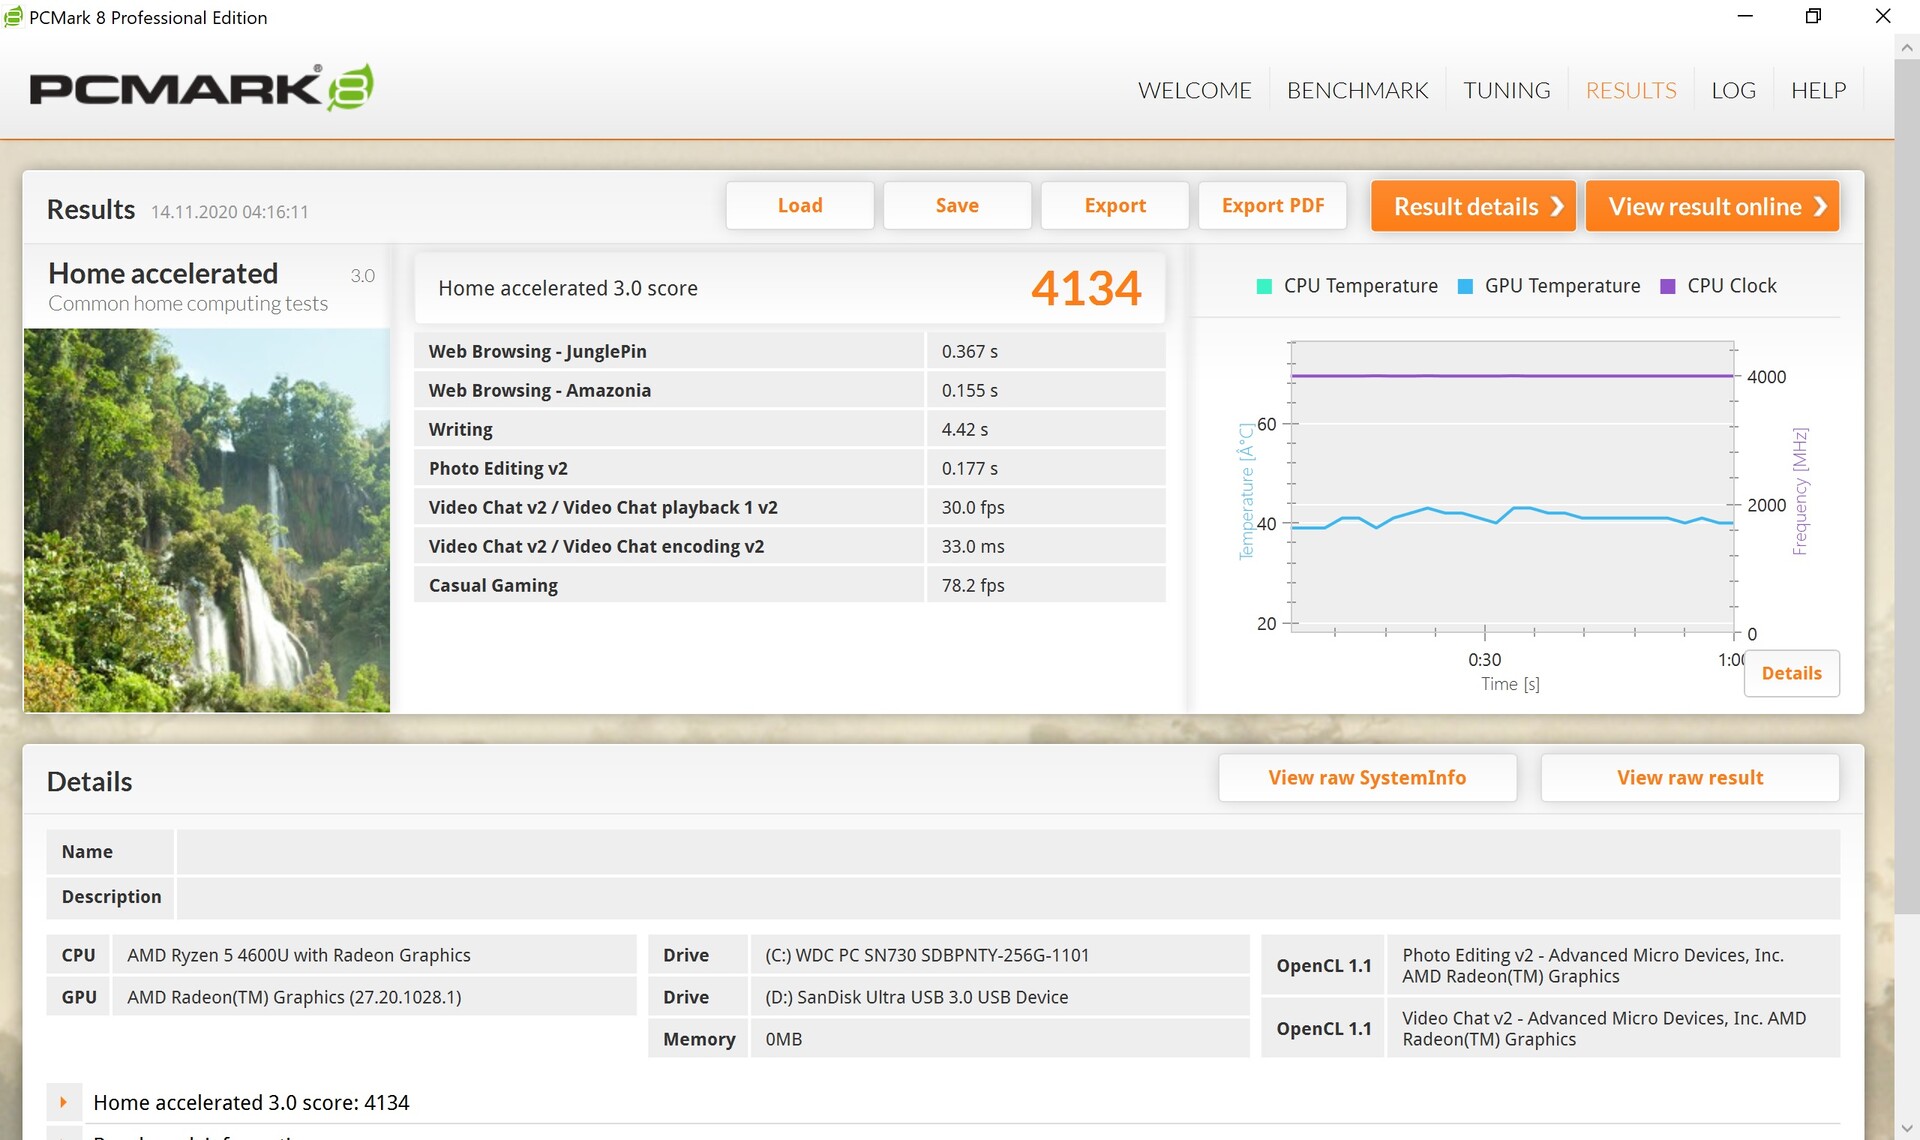This screenshot has width=1920, height=1140.
Task: Click Export PDF button
Action: pyautogui.click(x=1272, y=206)
